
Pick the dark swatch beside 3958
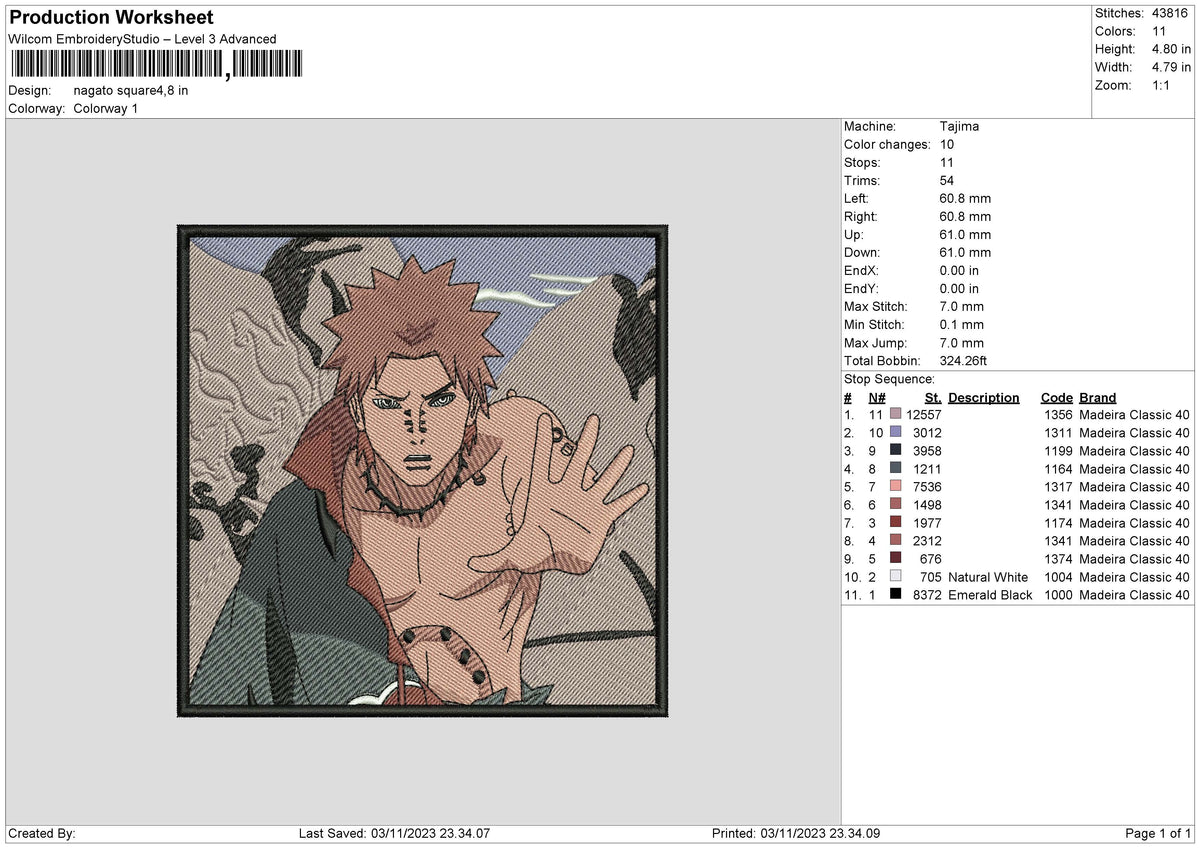pyautogui.click(x=895, y=450)
